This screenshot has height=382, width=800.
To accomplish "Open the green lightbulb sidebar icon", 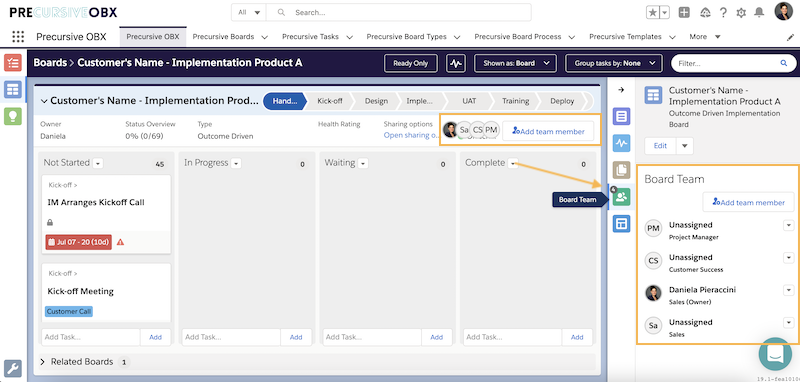I will (x=13, y=116).
